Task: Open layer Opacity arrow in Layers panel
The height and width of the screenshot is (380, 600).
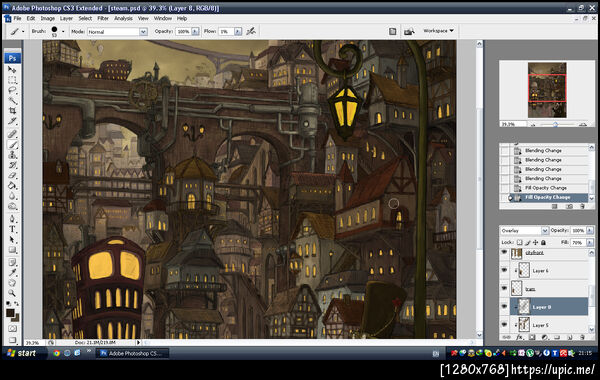Action: point(589,230)
